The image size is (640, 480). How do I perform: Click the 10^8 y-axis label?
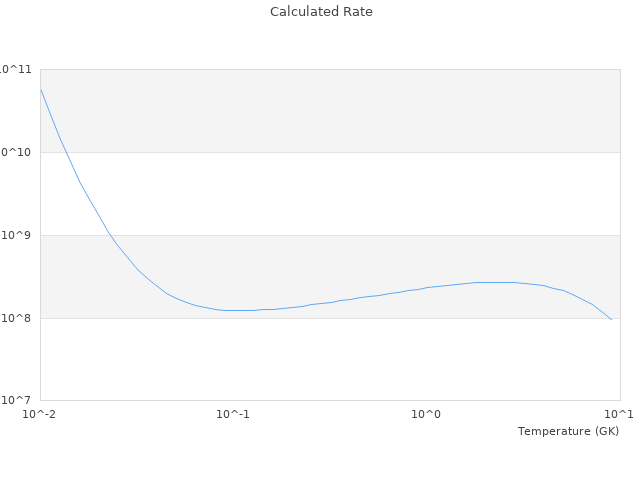coord(18,318)
